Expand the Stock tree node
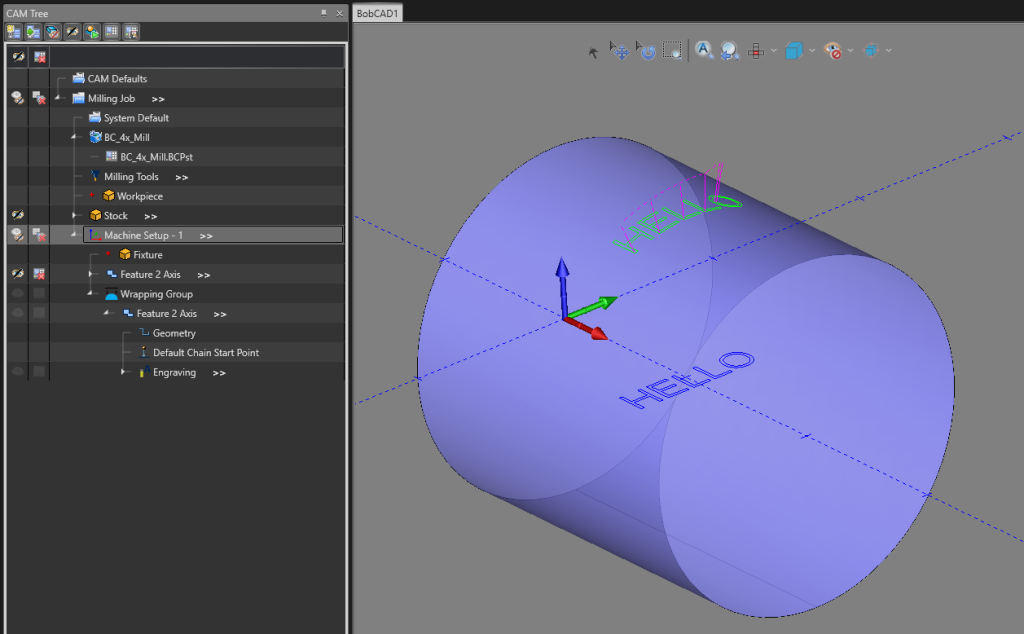1024x634 pixels. click(73, 214)
